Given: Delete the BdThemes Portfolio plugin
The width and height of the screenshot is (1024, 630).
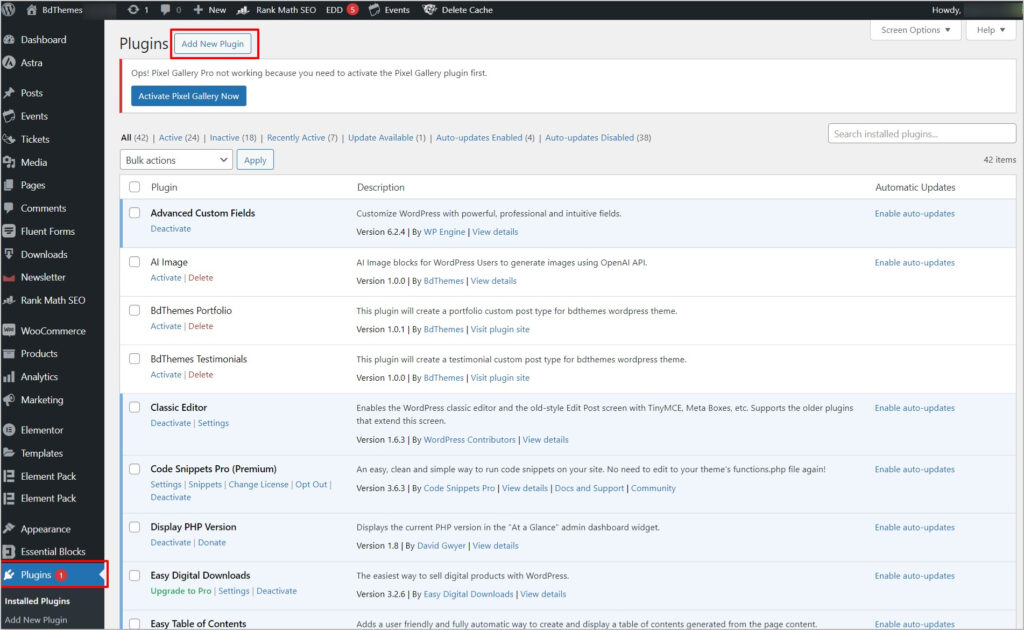Looking at the screenshot, I should tap(200, 326).
